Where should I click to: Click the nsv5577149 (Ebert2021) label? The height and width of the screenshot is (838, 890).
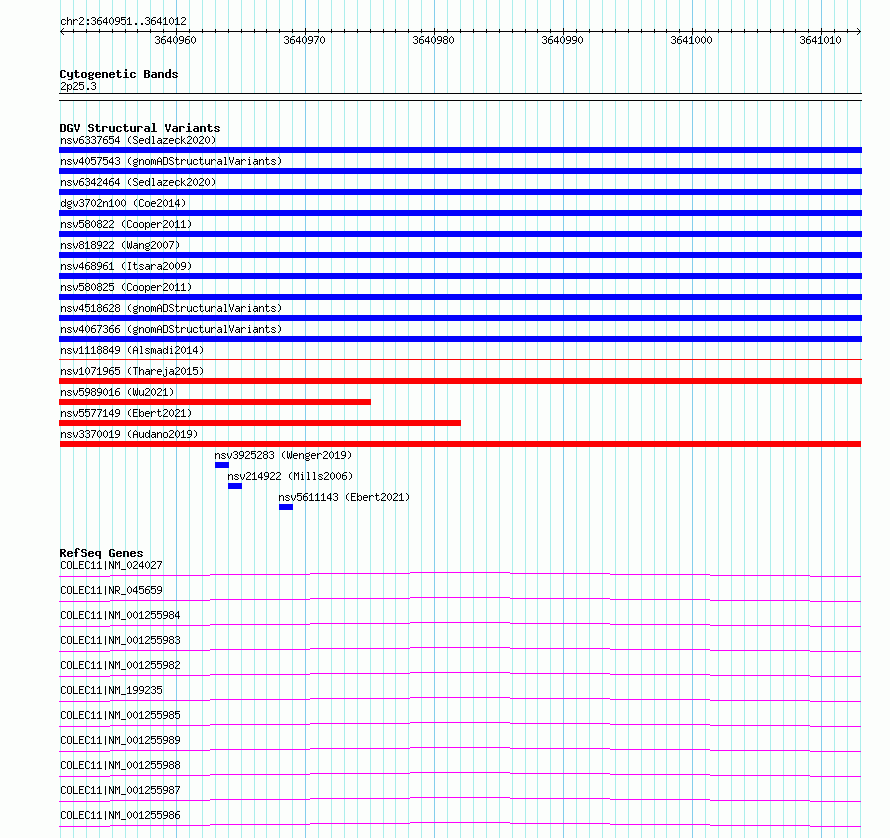126,413
